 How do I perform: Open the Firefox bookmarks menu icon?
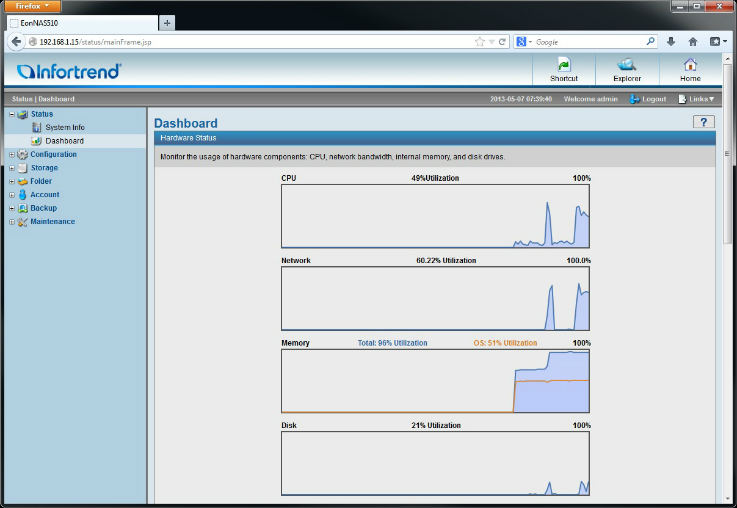(718, 41)
